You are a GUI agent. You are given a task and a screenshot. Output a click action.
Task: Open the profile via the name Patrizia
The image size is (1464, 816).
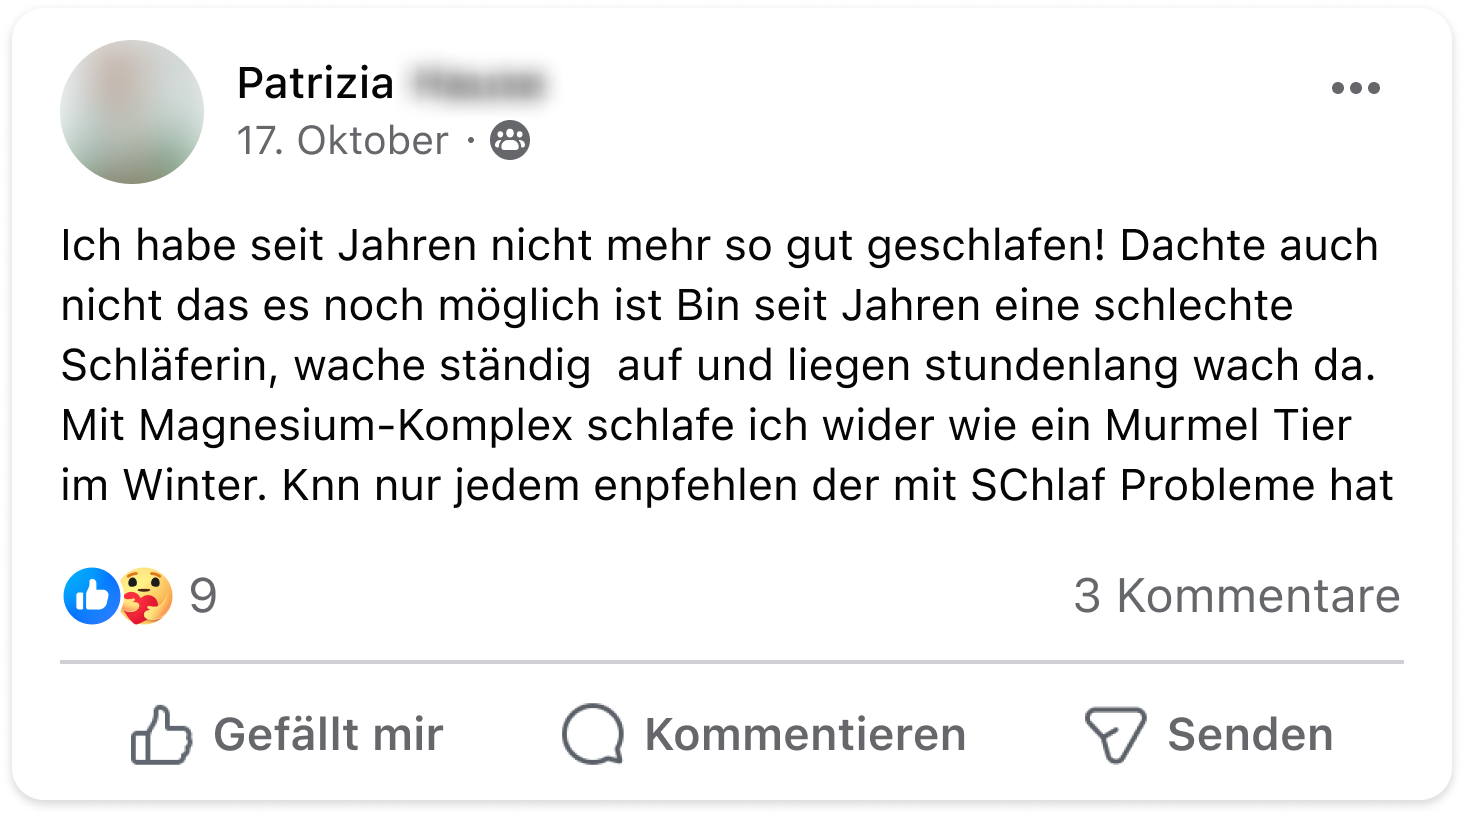pyautogui.click(x=315, y=83)
